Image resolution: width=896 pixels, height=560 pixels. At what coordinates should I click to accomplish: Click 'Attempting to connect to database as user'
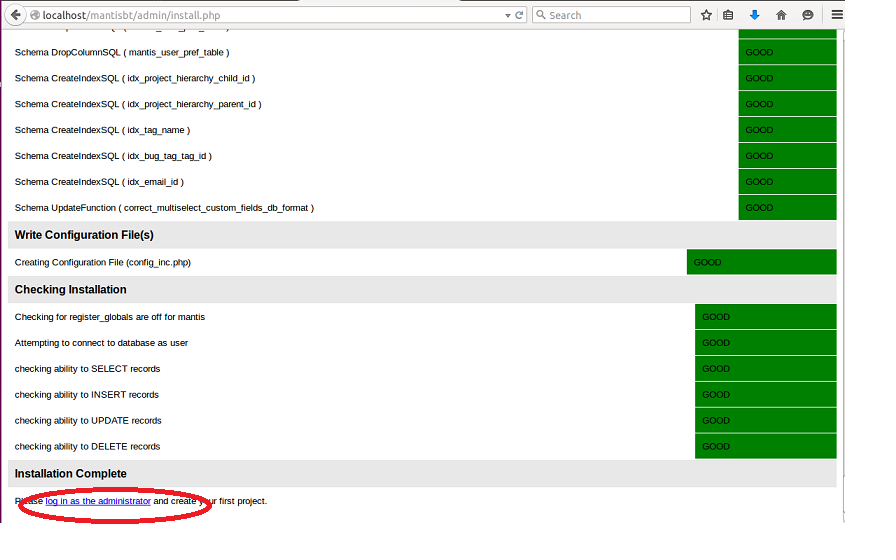(x=101, y=343)
